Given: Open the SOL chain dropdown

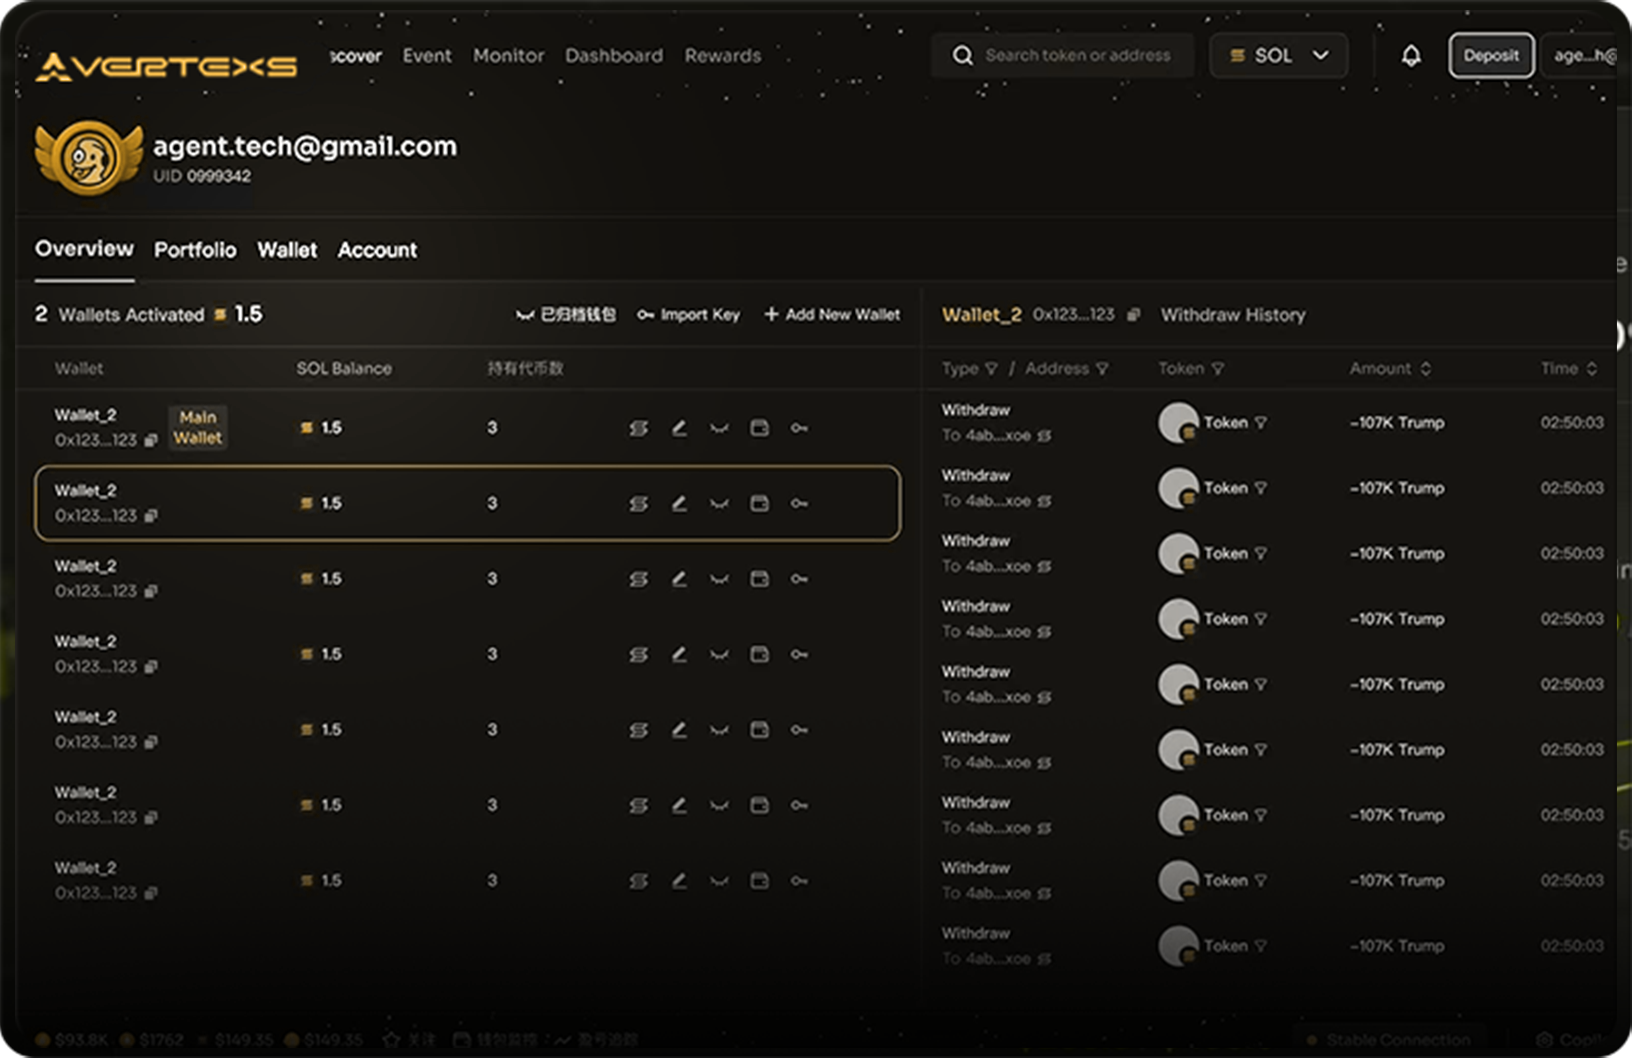Looking at the screenshot, I should pyautogui.click(x=1278, y=56).
